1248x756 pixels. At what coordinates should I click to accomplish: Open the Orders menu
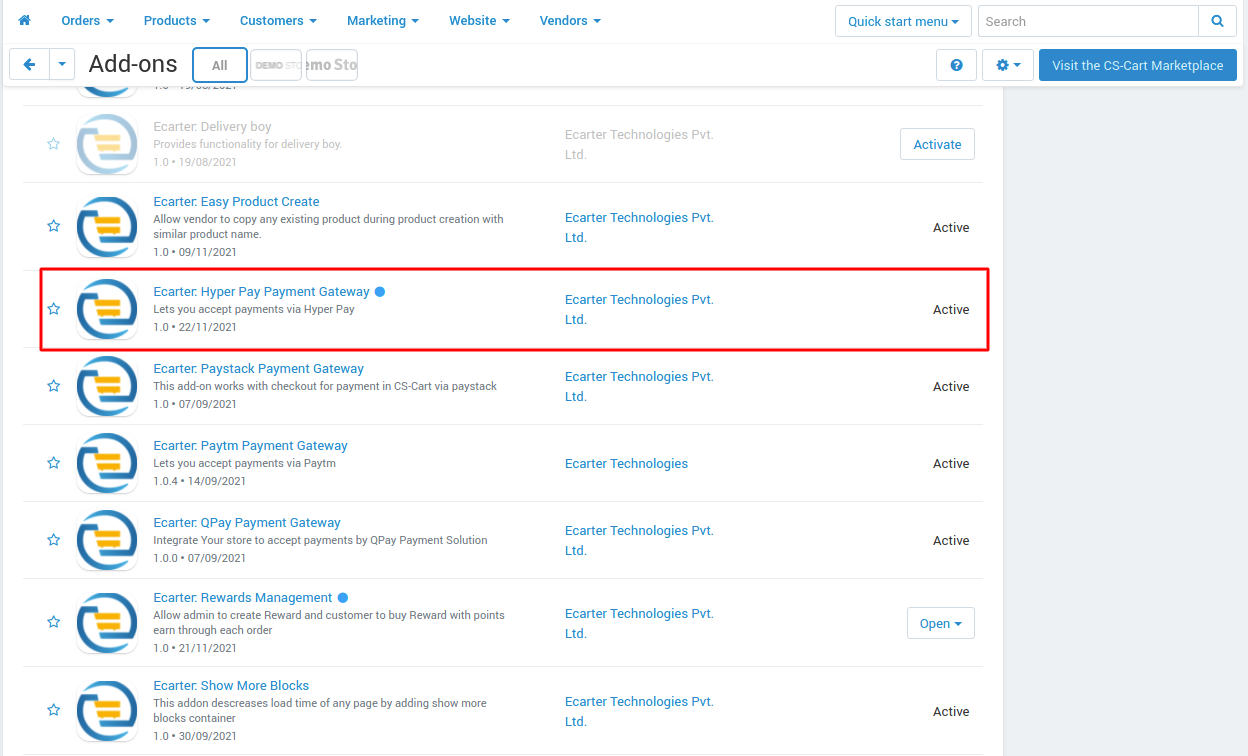pyautogui.click(x=87, y=21)
